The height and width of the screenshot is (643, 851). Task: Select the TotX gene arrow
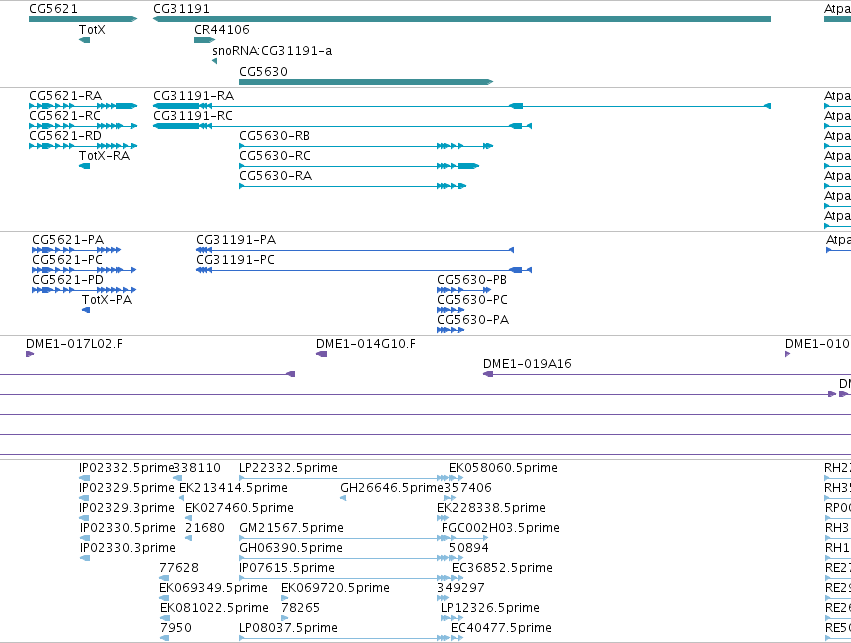(x=85, y=40)
